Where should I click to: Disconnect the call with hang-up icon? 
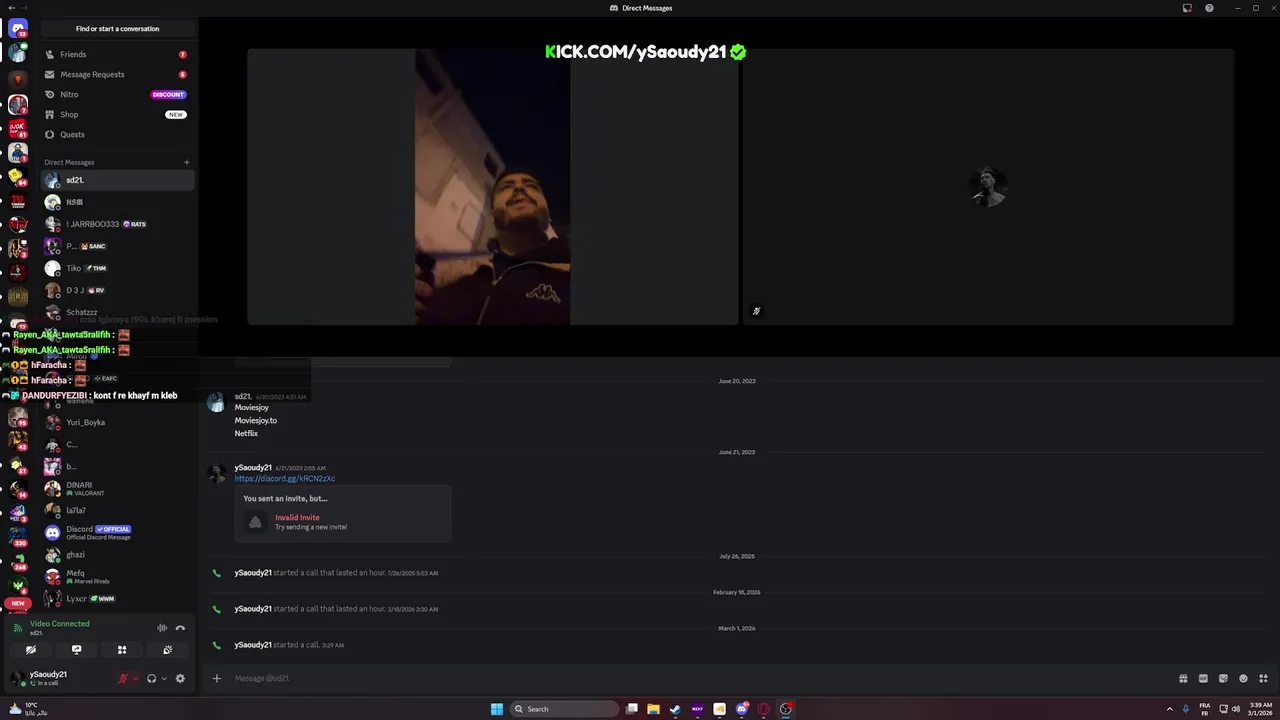(180, 628)
